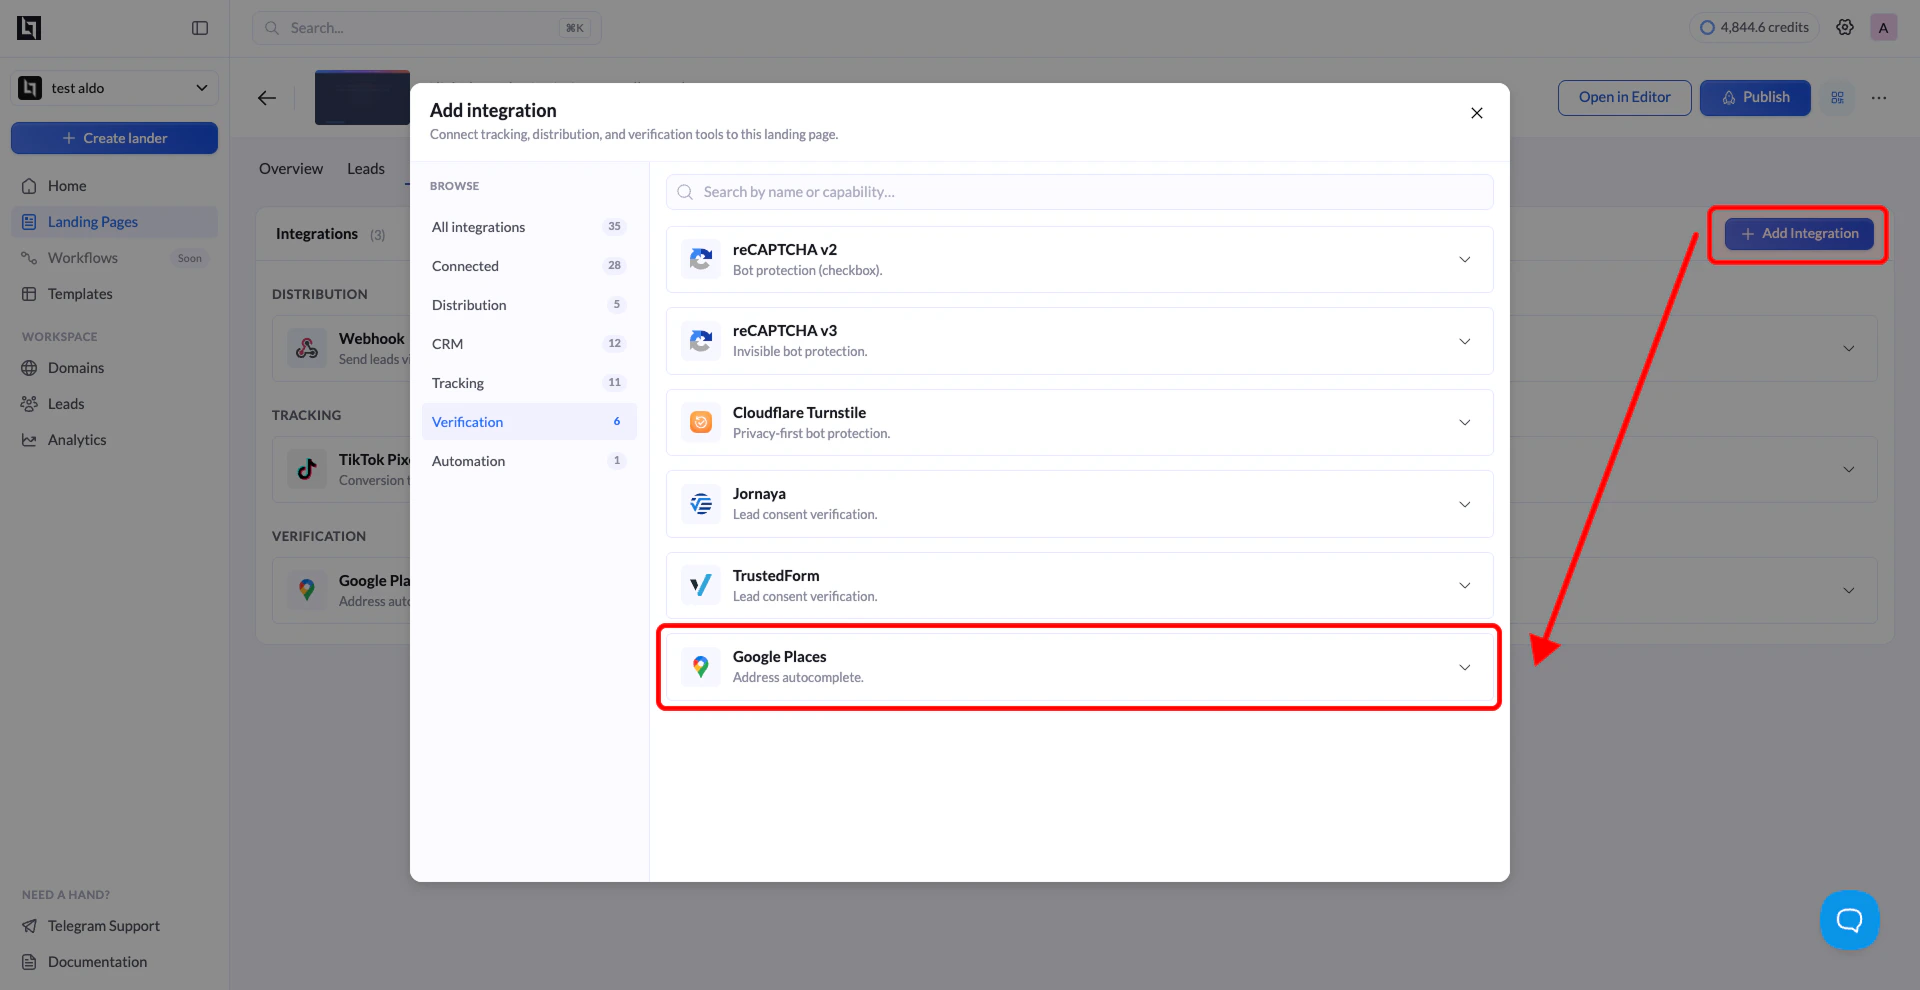Expand the Jornaya chevron
The image size is (1920, 990).
(x=1464, y=504)
